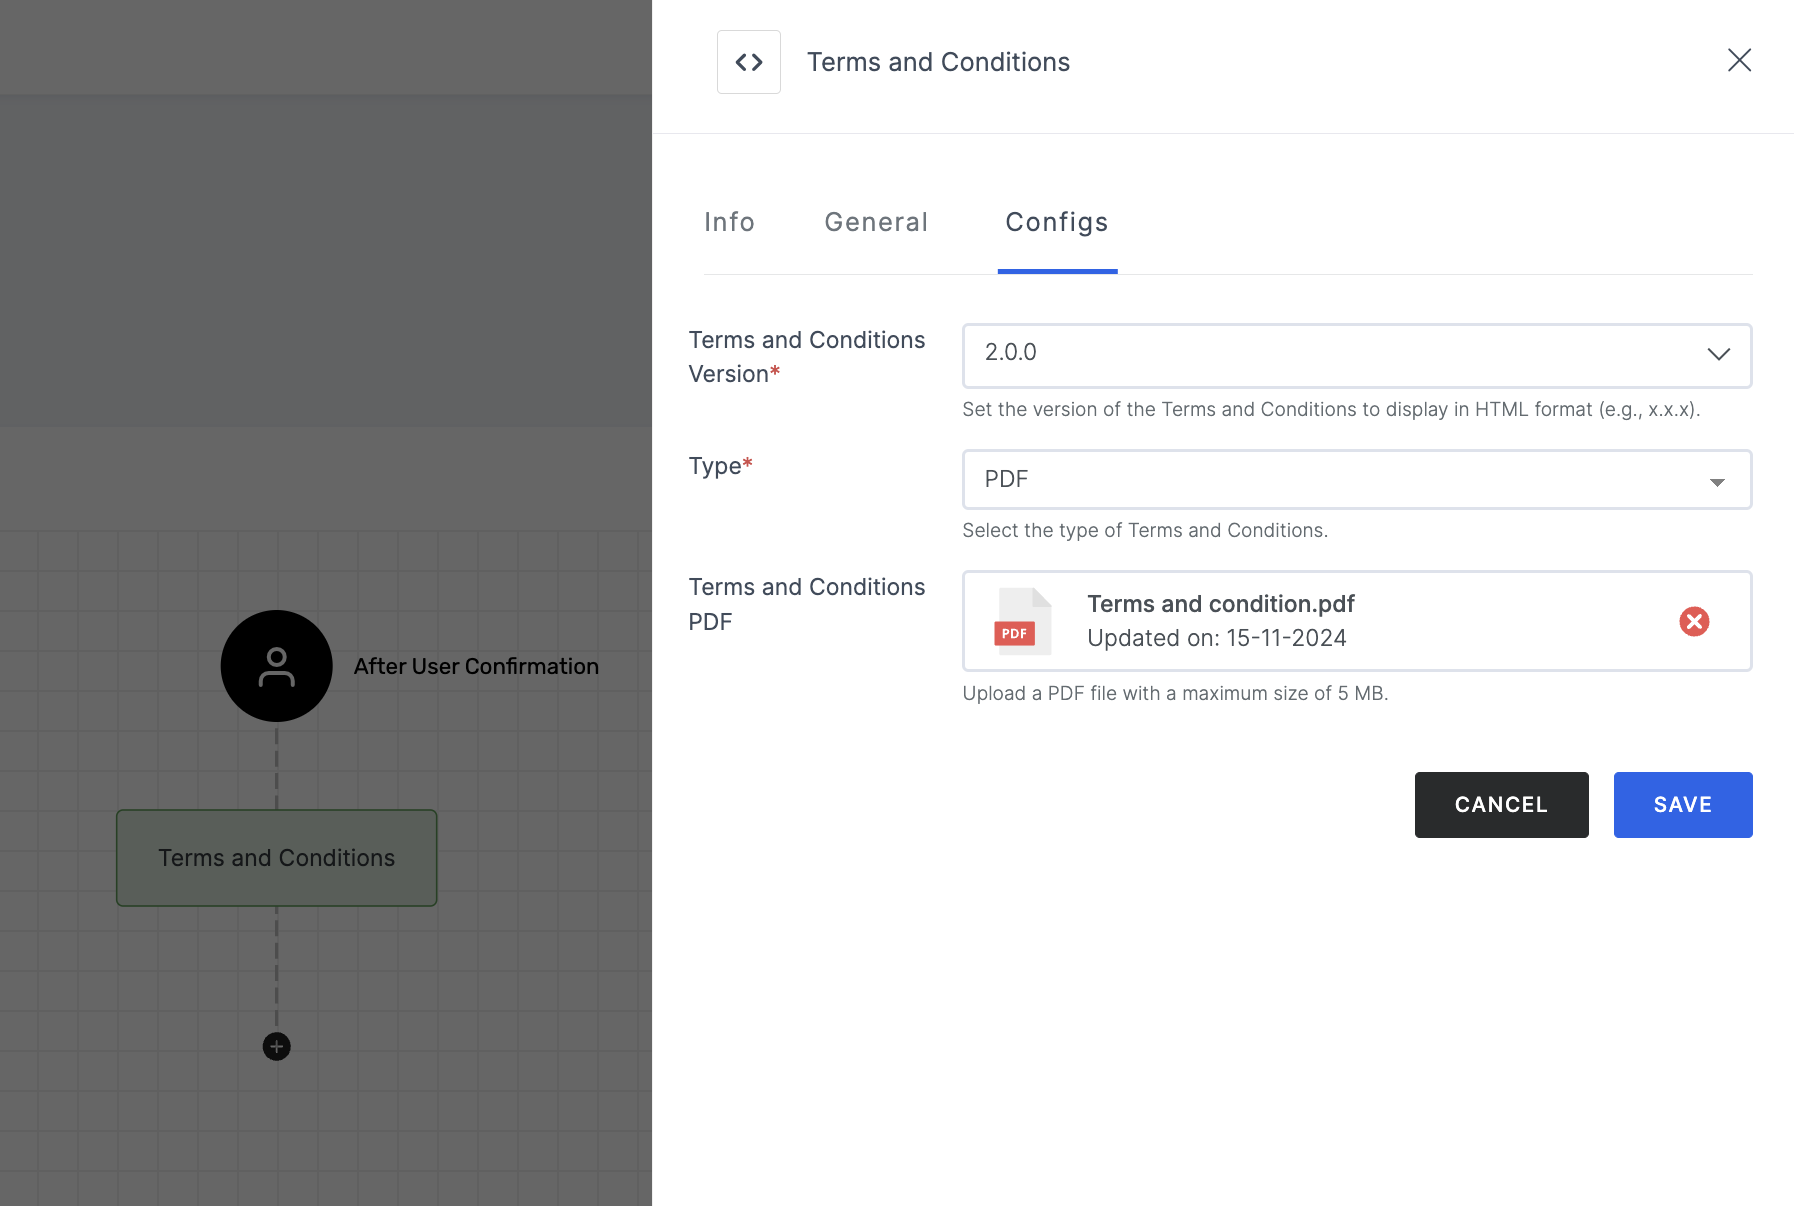The height and width of the screenshot is (1206, 1794).
Task: Open the Type dropdown showing PDF
Action: (x=1357, y=479)
